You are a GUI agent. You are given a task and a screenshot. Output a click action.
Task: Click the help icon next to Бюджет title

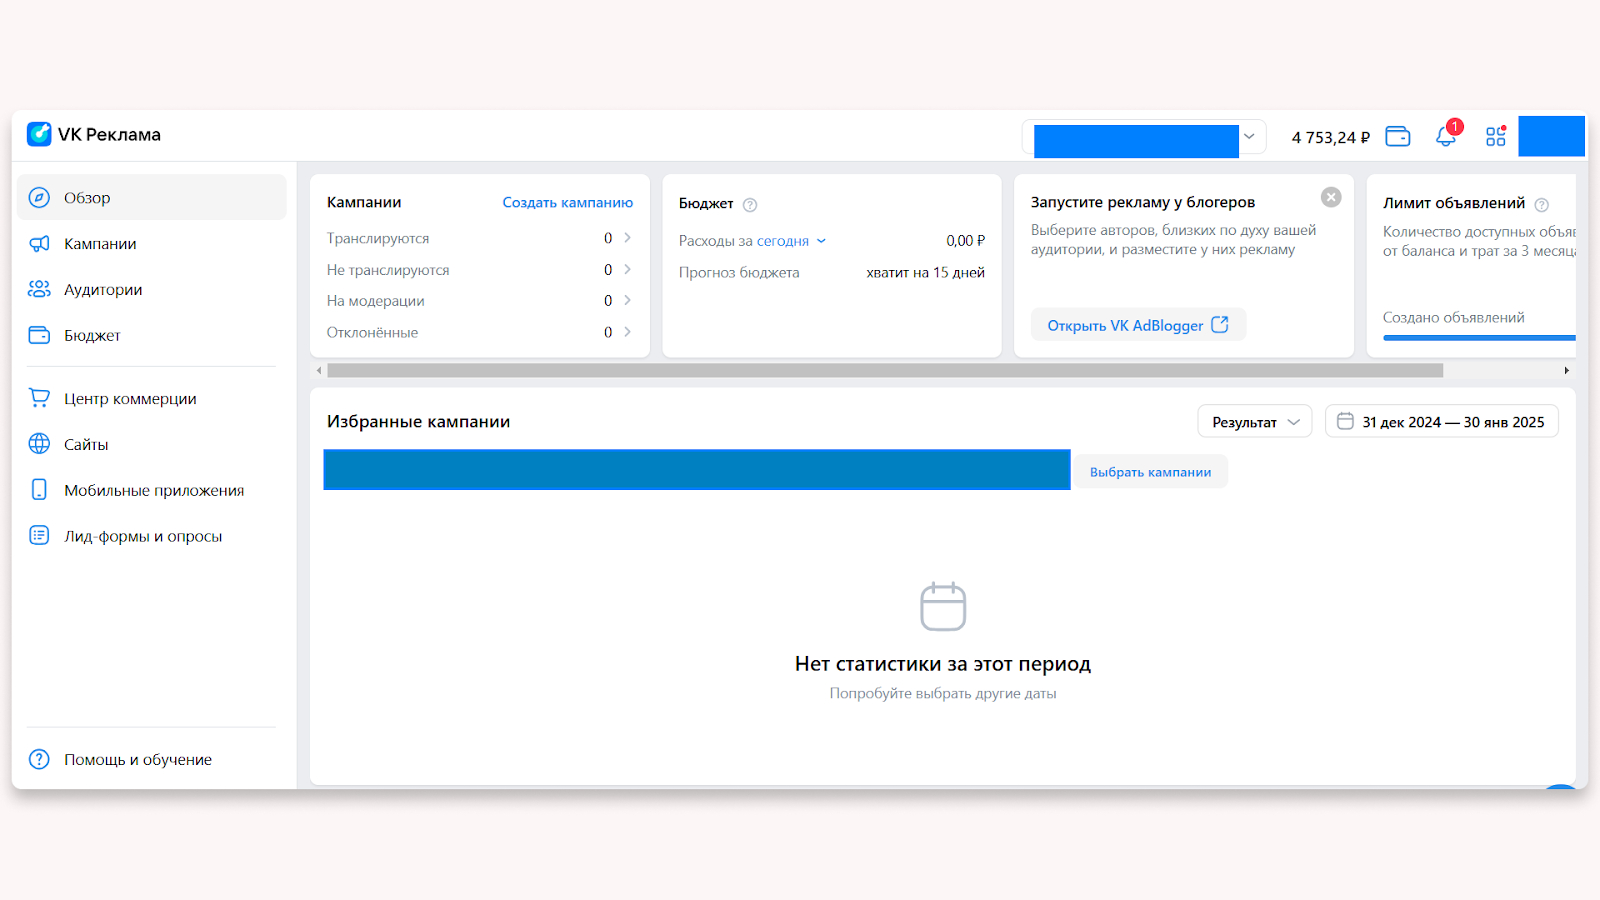[750, 205]
